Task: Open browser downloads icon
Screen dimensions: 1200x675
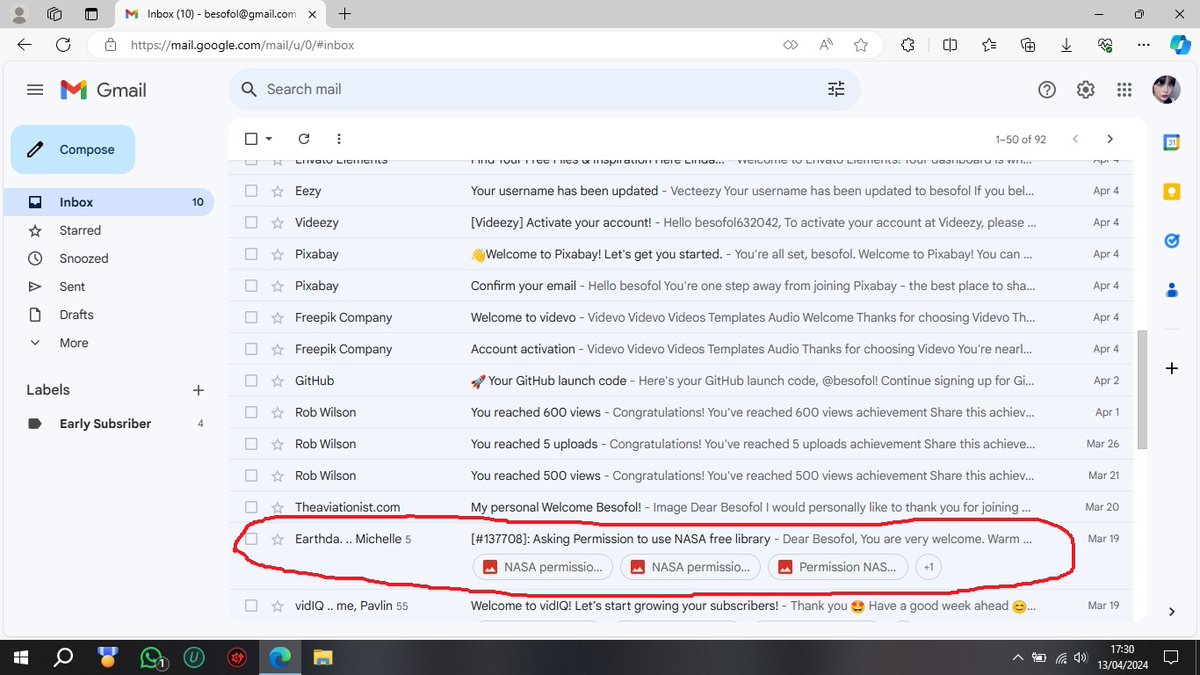Action: point(1066,45)
